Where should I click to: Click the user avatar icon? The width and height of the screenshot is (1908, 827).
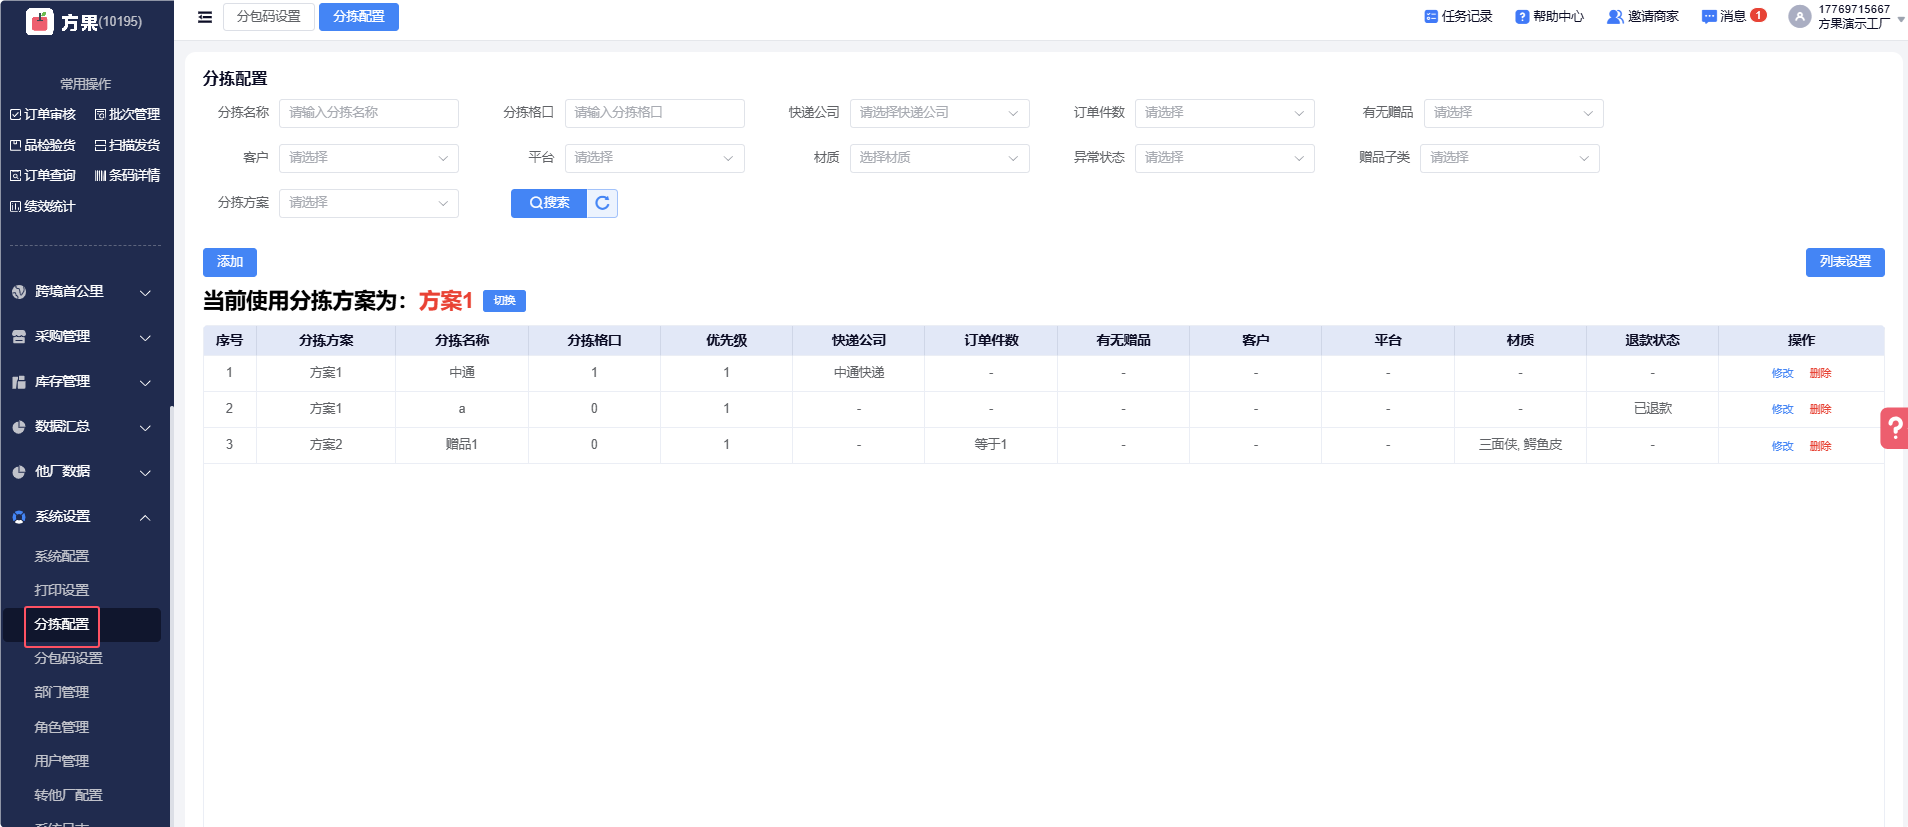pos(1799,17)
